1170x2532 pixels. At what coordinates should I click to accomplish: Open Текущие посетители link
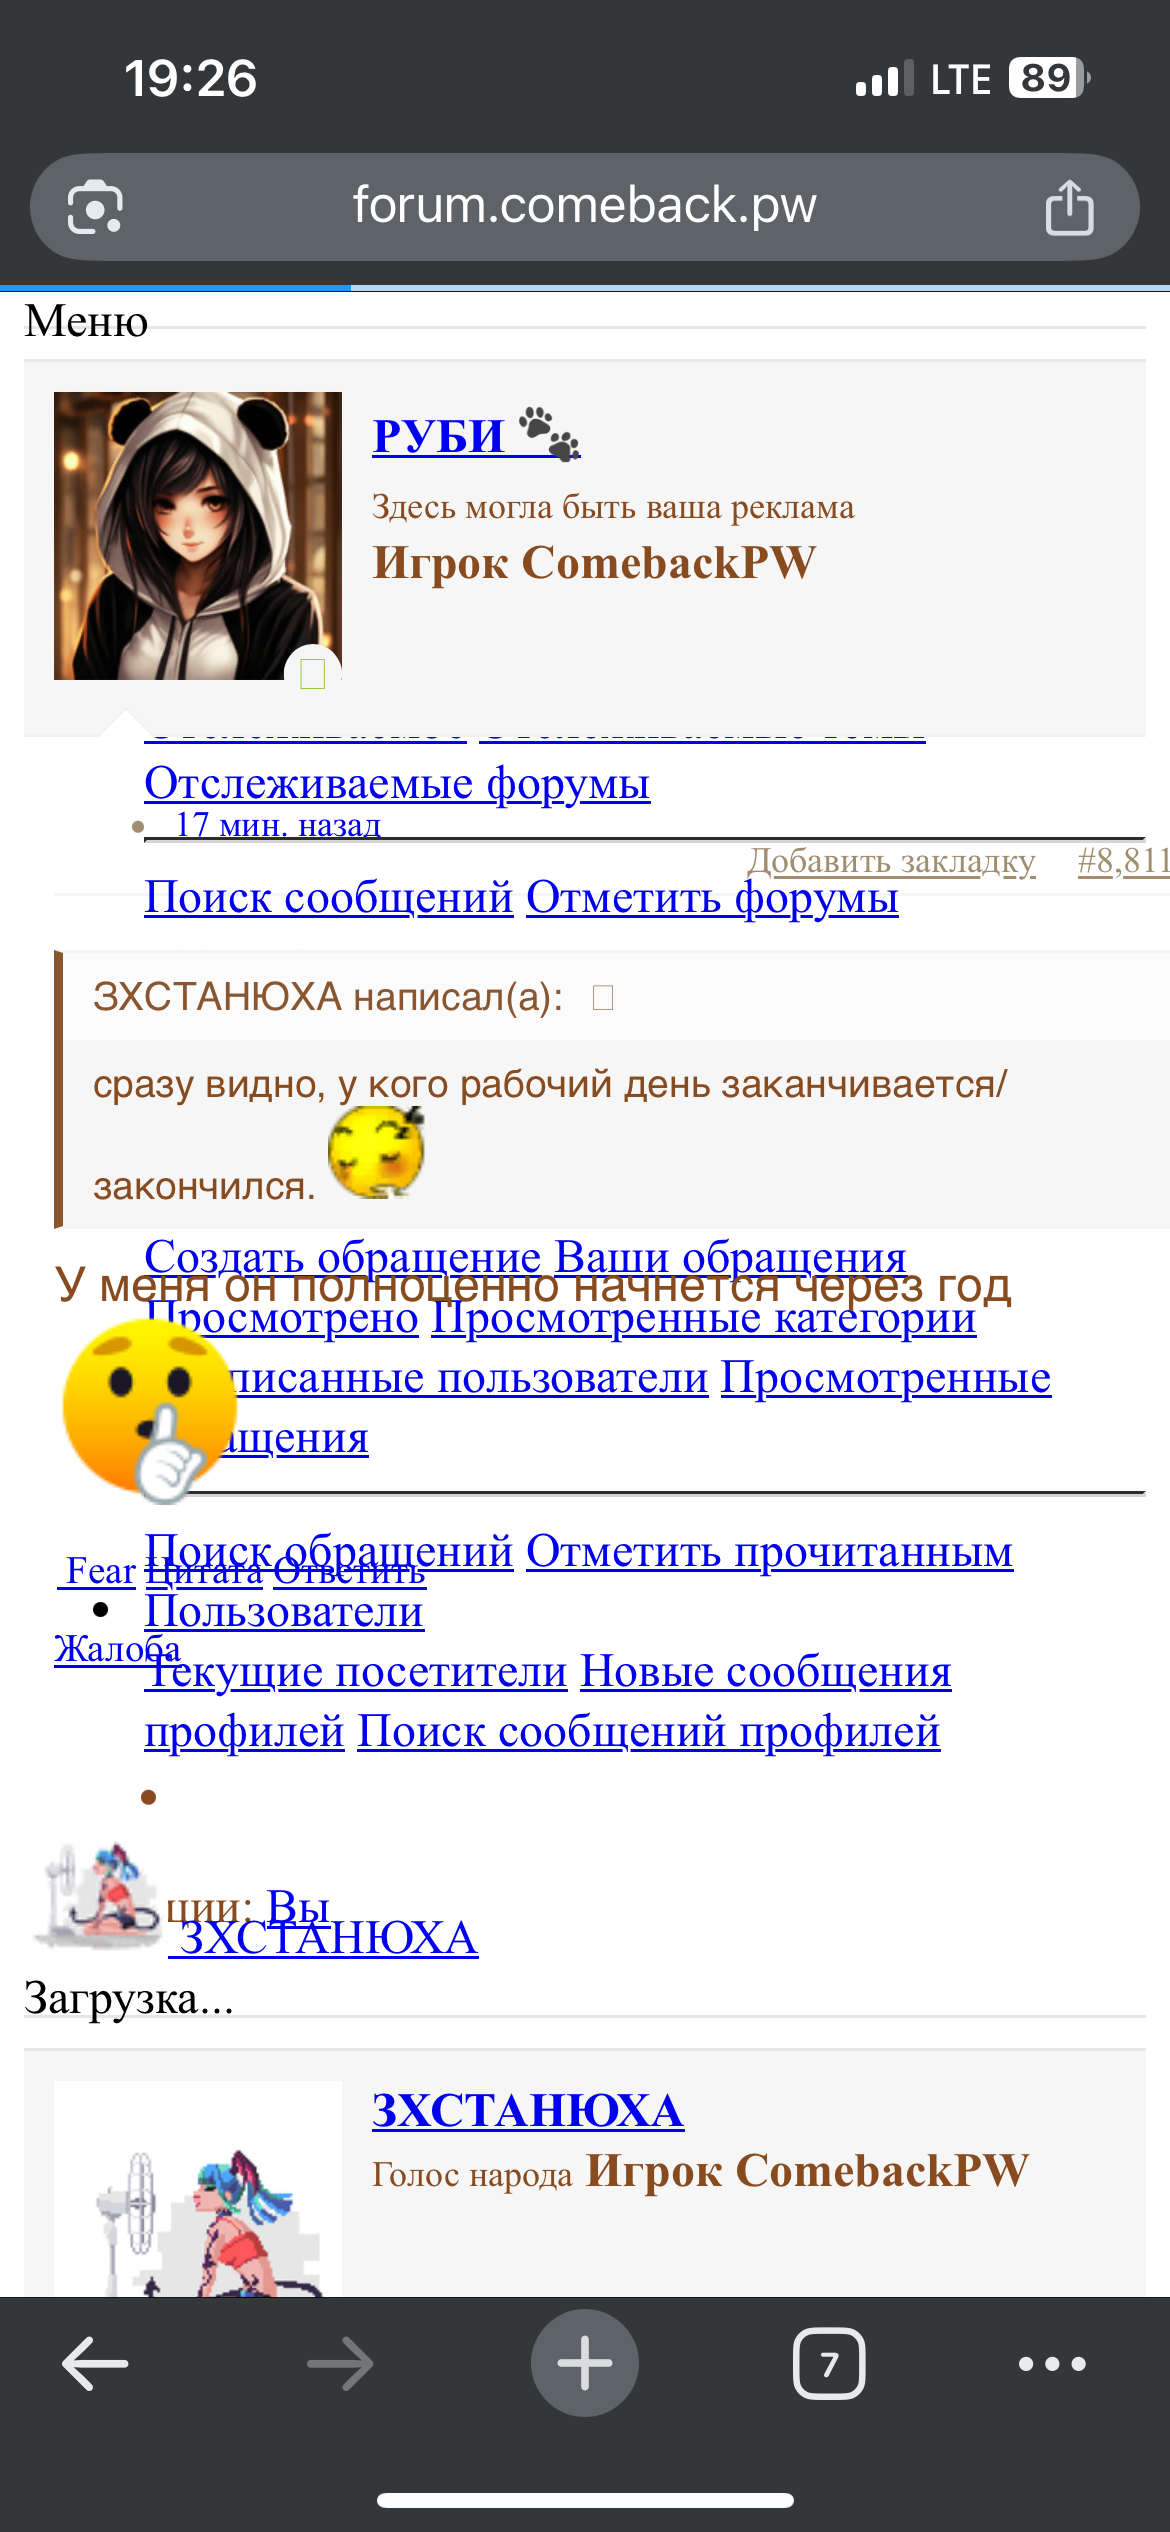pos(356,1671)
